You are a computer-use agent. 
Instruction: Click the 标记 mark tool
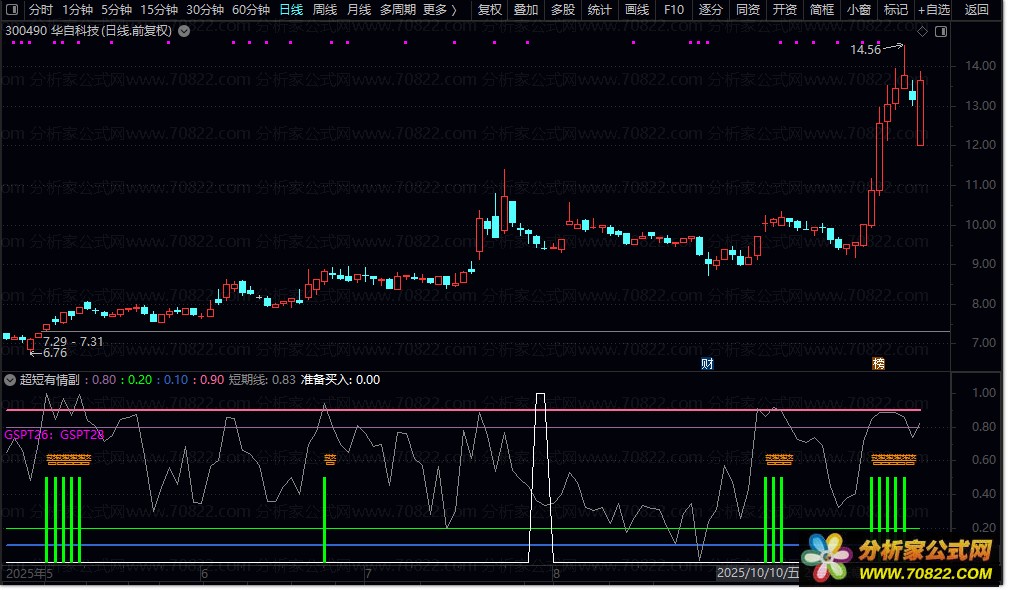tap(896, 10)
